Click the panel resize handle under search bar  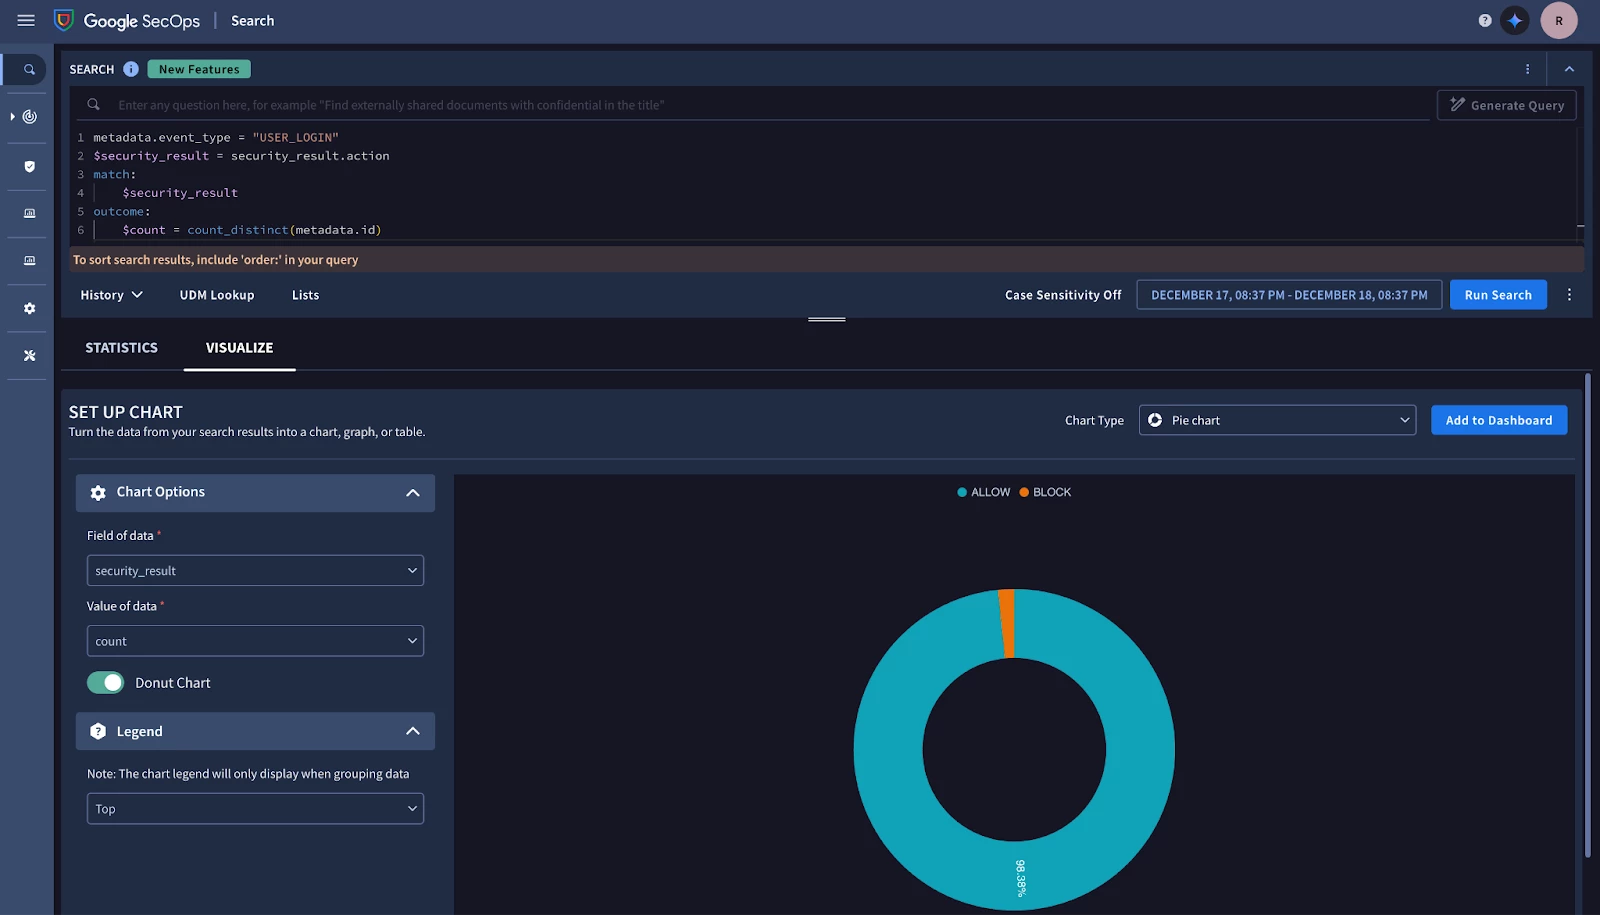(x=827, y=319)
